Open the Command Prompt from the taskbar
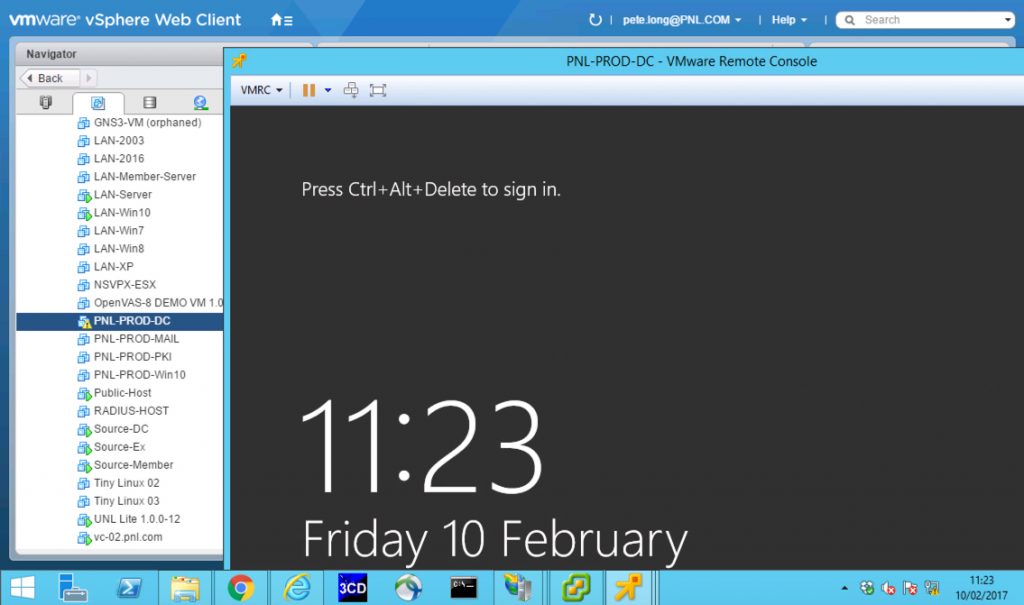Image resolution: width=1024 pixels, height=605 pixels. click(464, 588)
